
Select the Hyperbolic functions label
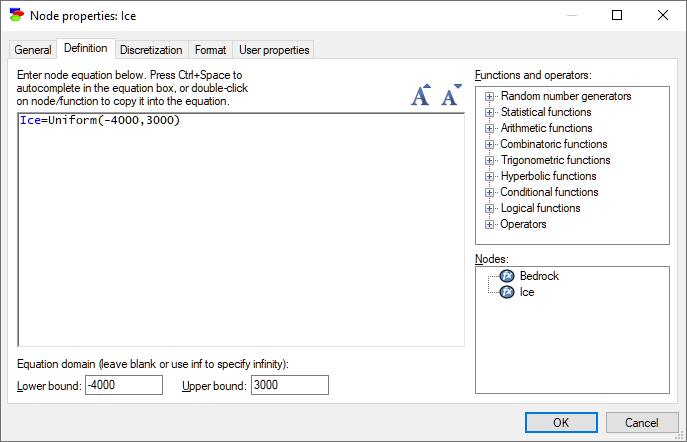coord(549,176)
